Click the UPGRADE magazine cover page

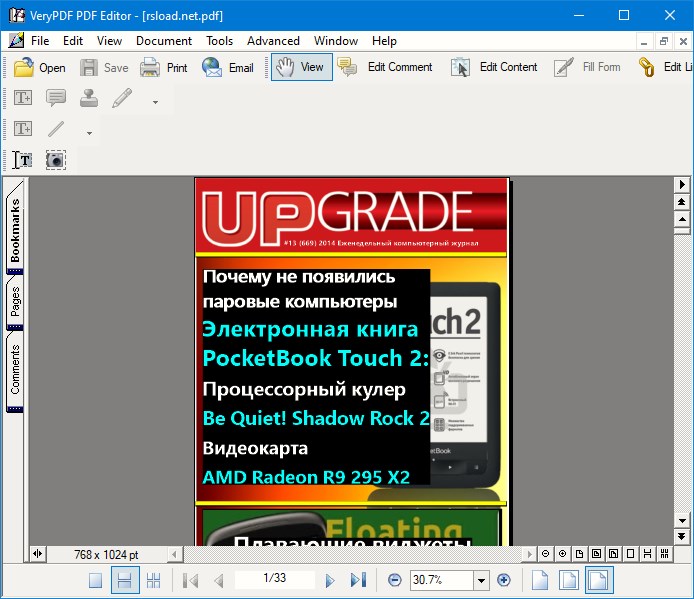[352, 362]
